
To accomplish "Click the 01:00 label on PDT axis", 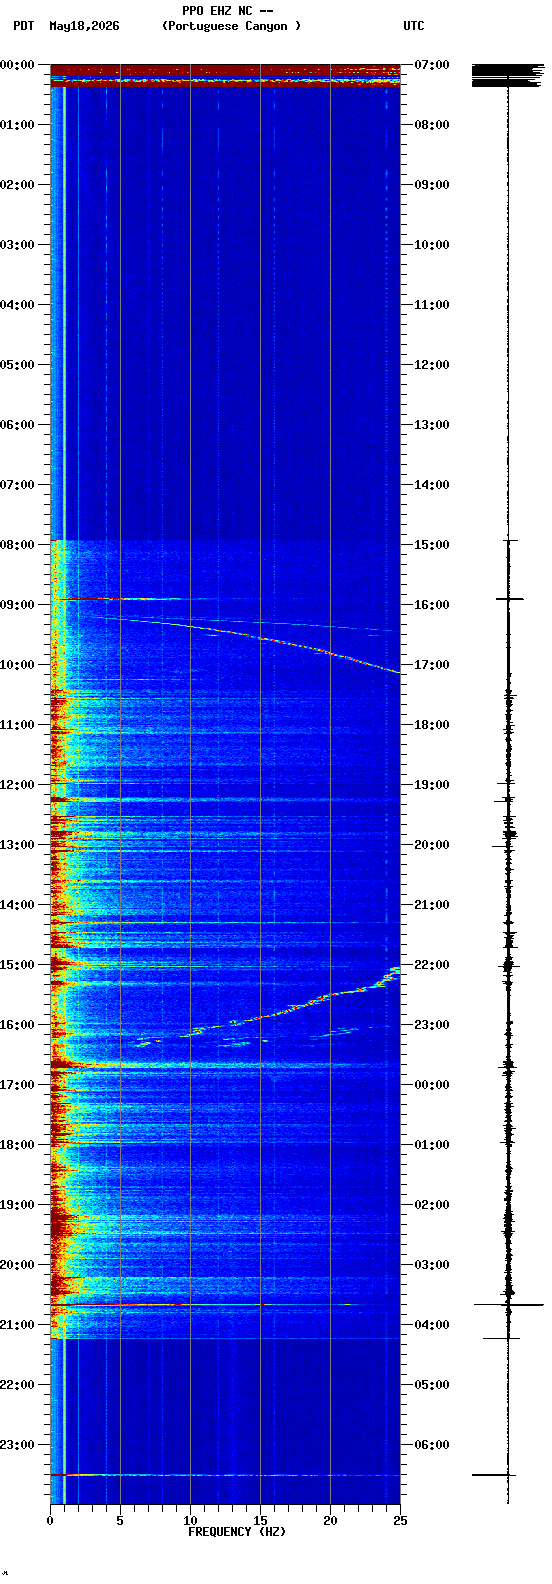I will coord(17,124).
